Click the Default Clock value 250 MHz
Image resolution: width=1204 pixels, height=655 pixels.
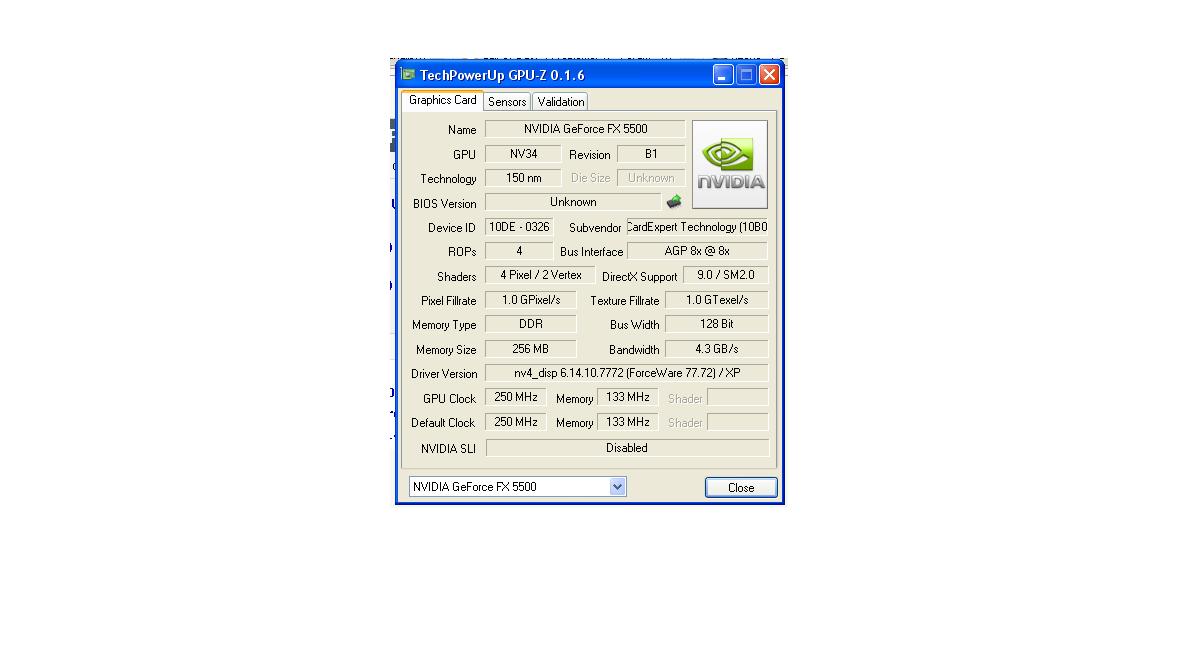pos(516,422)
